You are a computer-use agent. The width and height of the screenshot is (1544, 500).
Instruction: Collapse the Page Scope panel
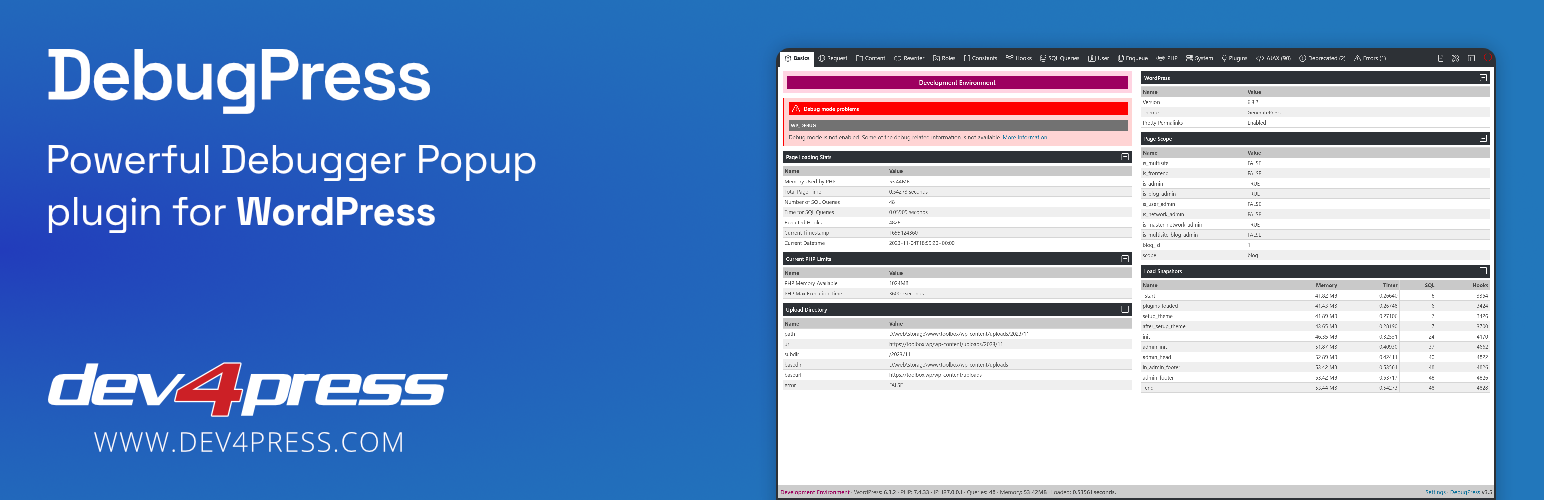tap(1484, 138)
